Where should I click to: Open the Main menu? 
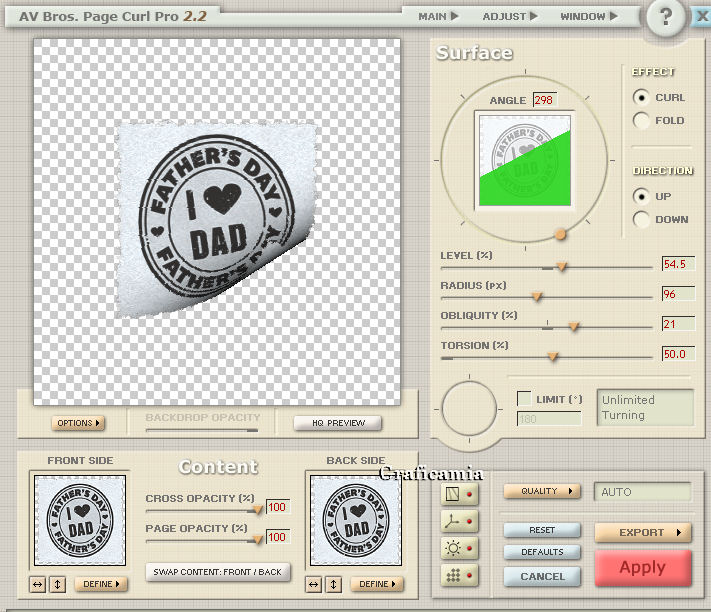coord(438,16)
